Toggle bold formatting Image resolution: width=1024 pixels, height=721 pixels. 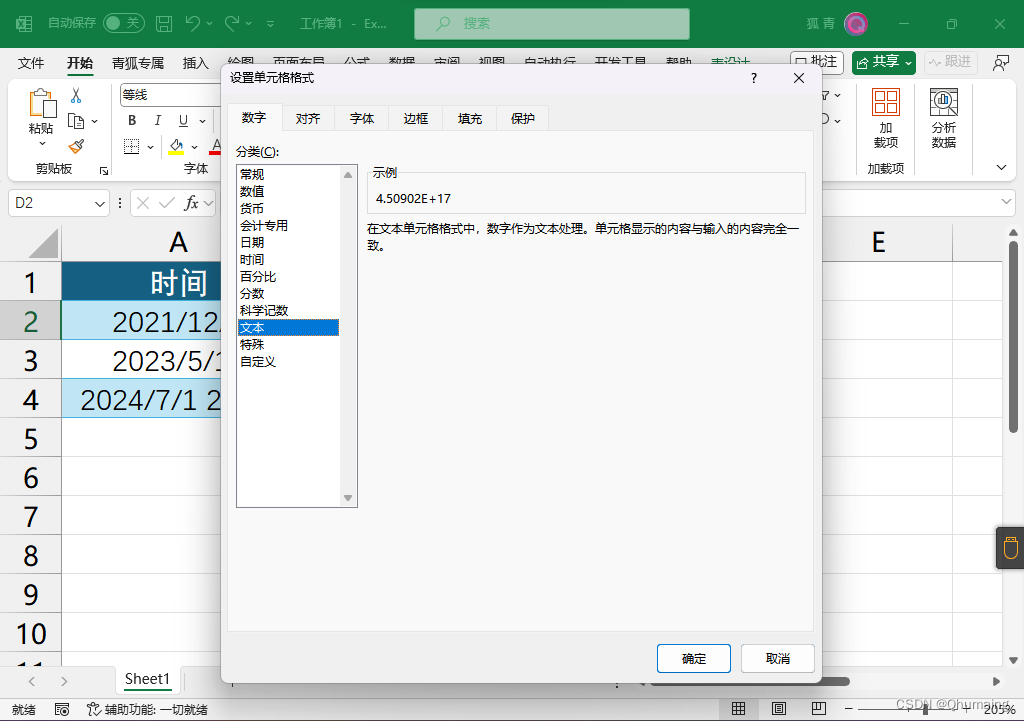point(132,121)
